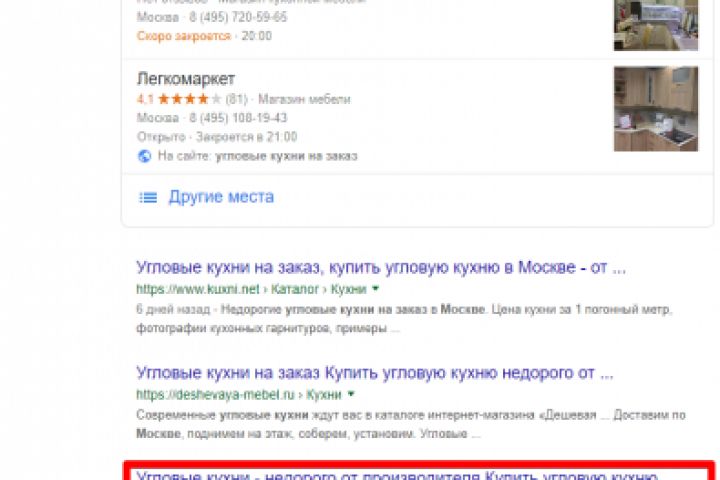This screenshot has width=720, height=480.
Task: Click the https://deshevaya-mebel.ru breadcrumb URL
Action: click(x=215, y=395)
